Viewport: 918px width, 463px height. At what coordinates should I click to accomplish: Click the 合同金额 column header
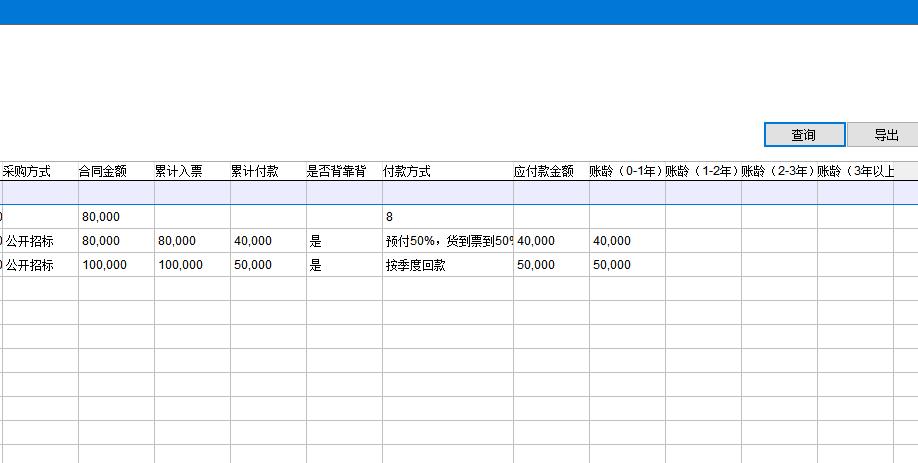[x=103, y=171]
